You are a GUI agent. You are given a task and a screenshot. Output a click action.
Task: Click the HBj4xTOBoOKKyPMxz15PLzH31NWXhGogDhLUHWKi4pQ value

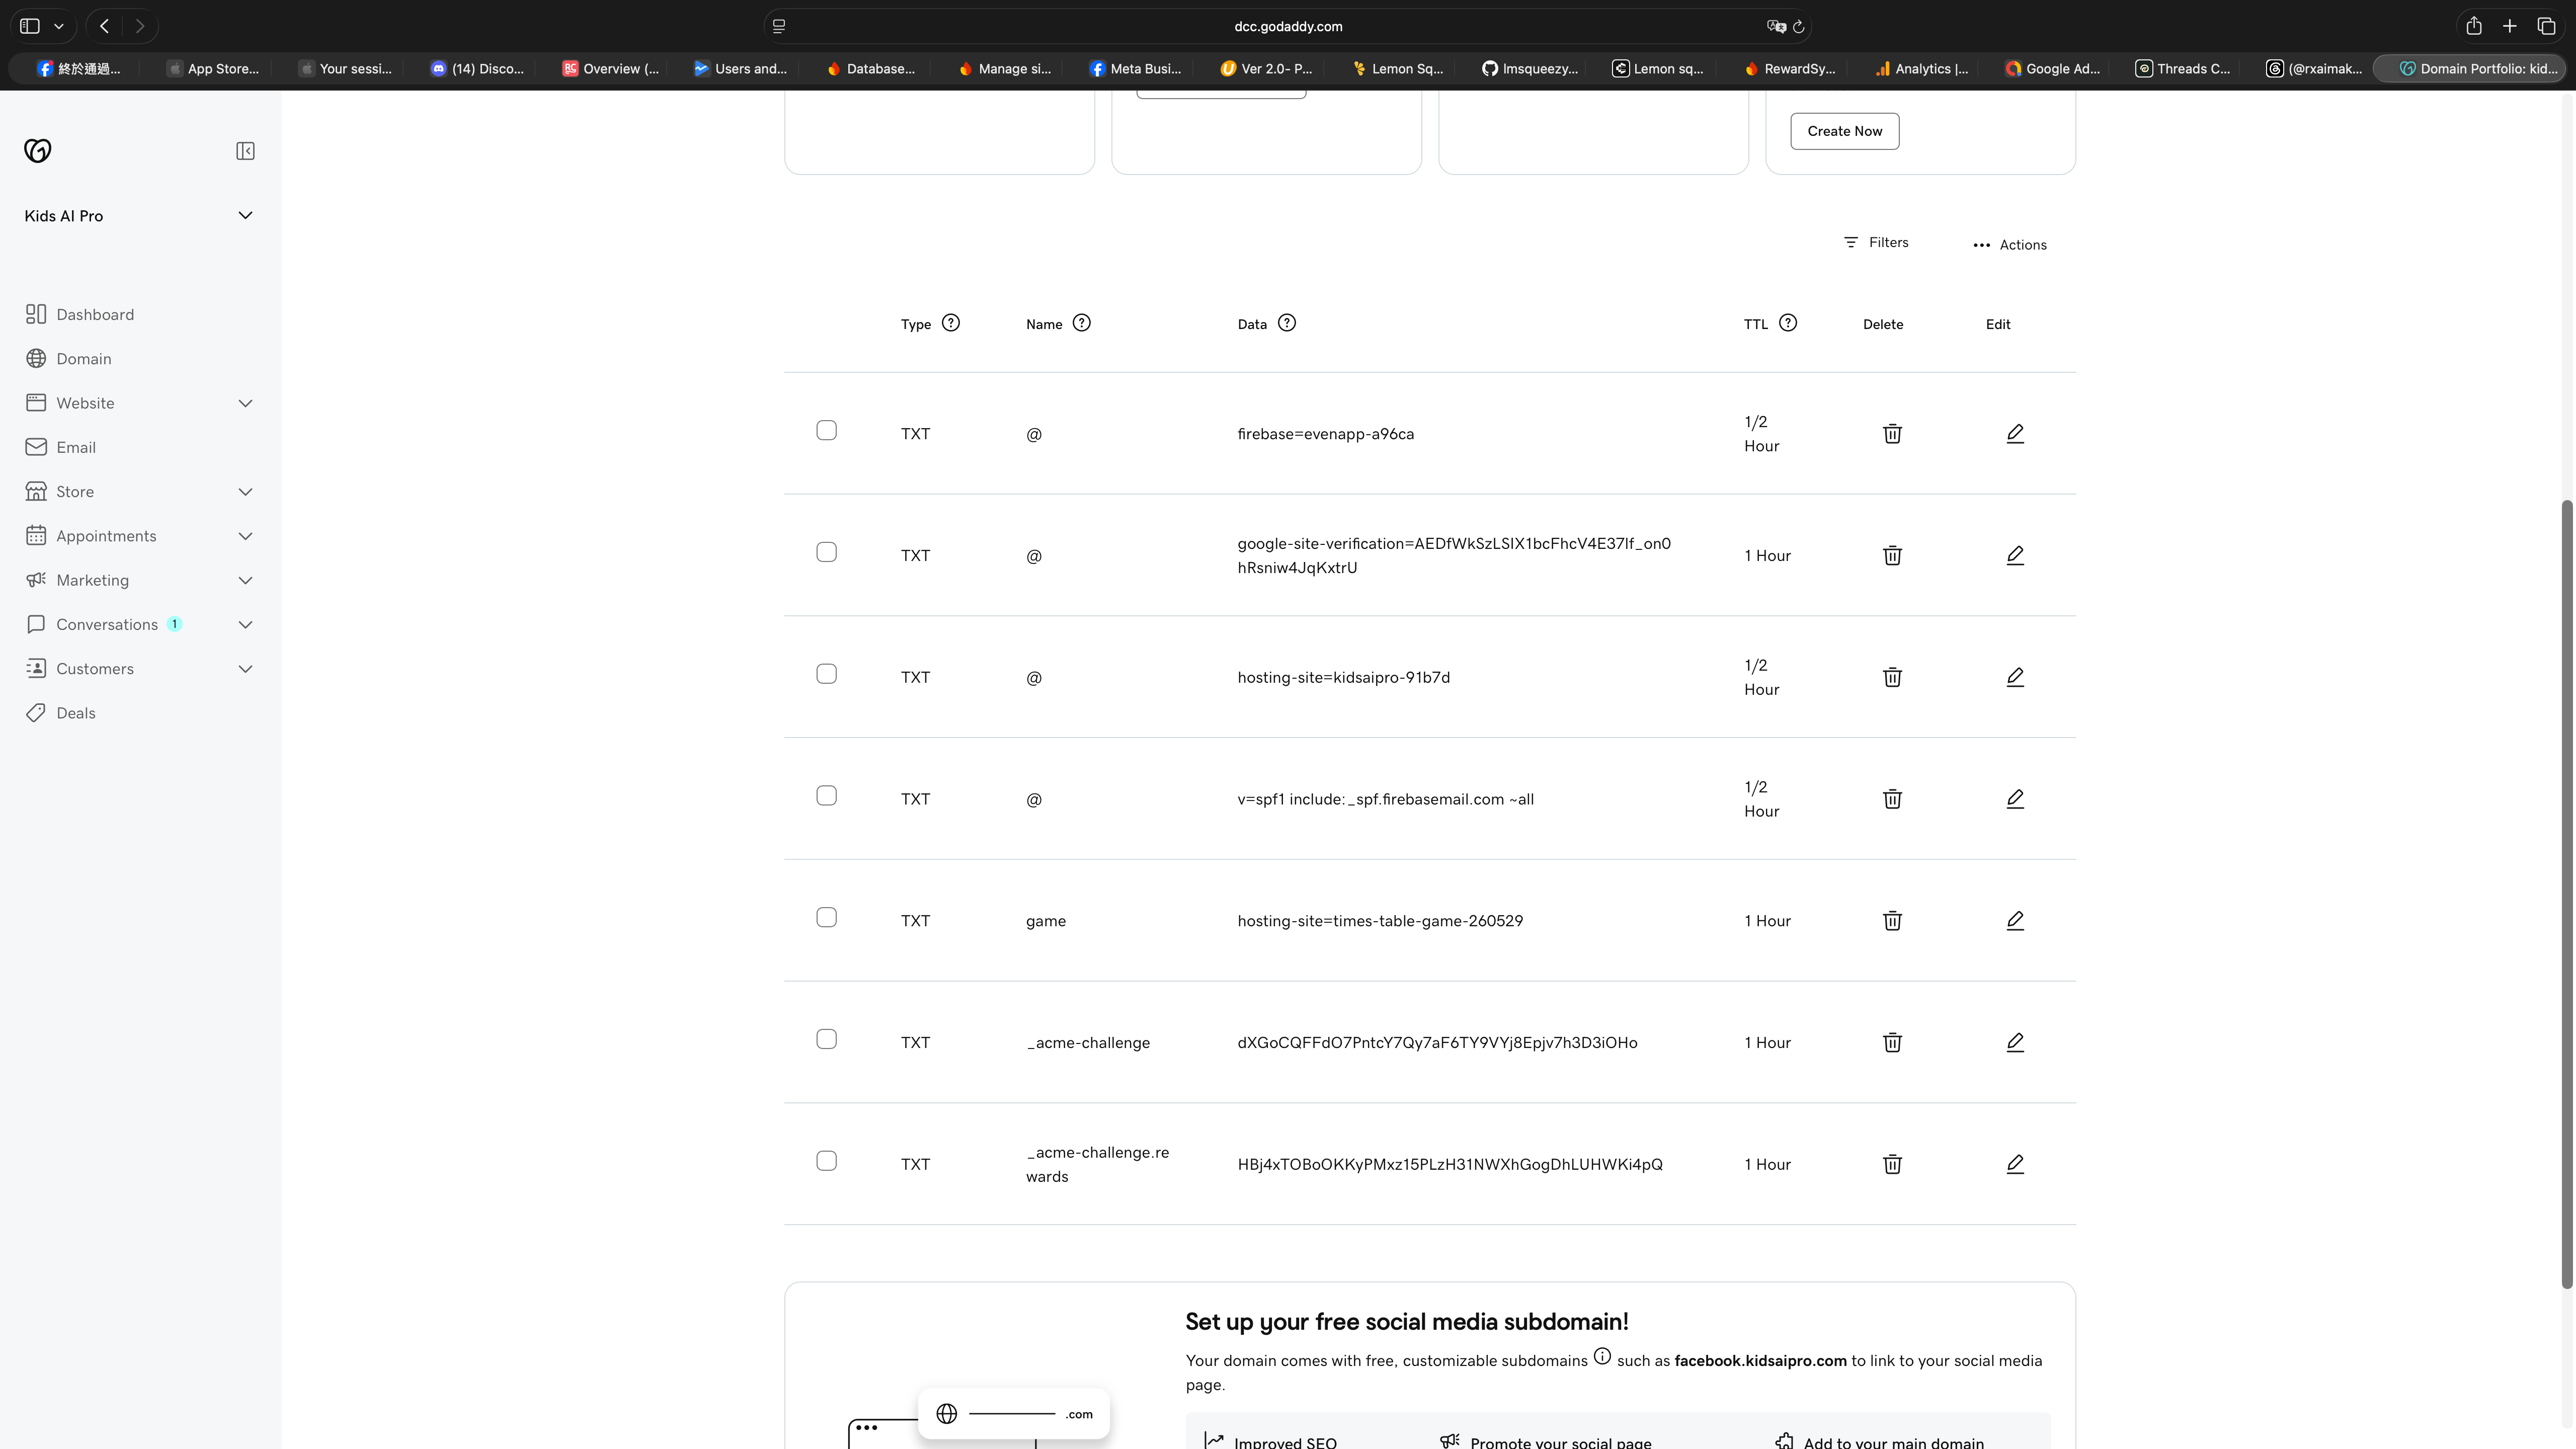tap(1450, 1164)
